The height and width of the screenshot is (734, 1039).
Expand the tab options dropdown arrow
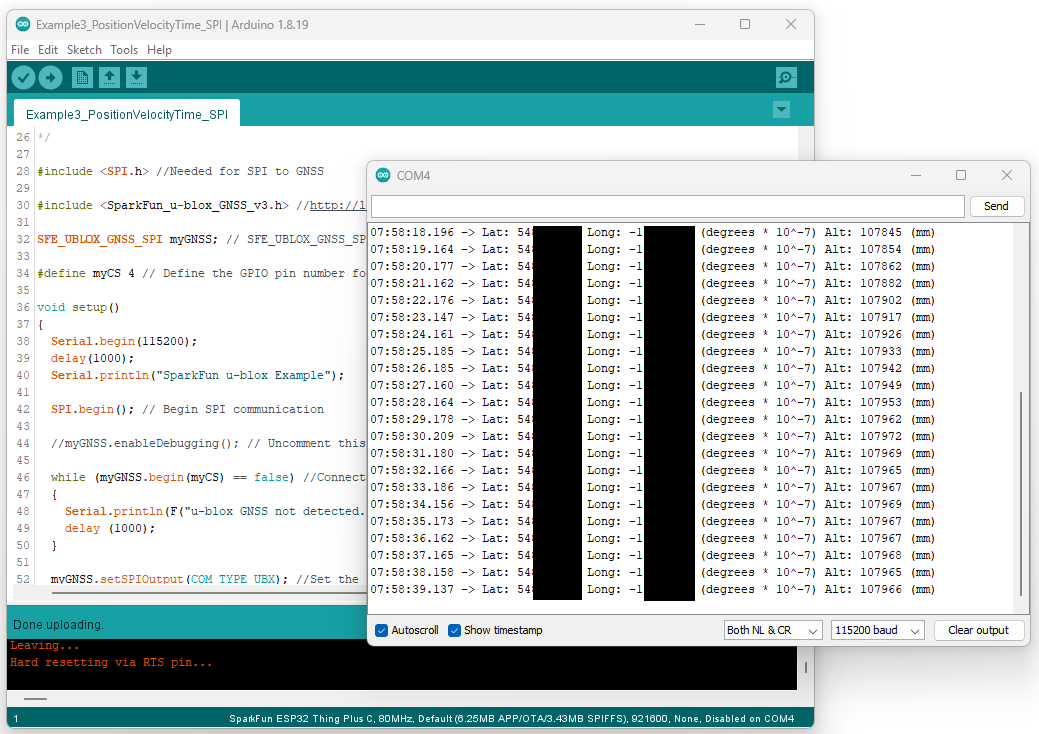(781, 109)
